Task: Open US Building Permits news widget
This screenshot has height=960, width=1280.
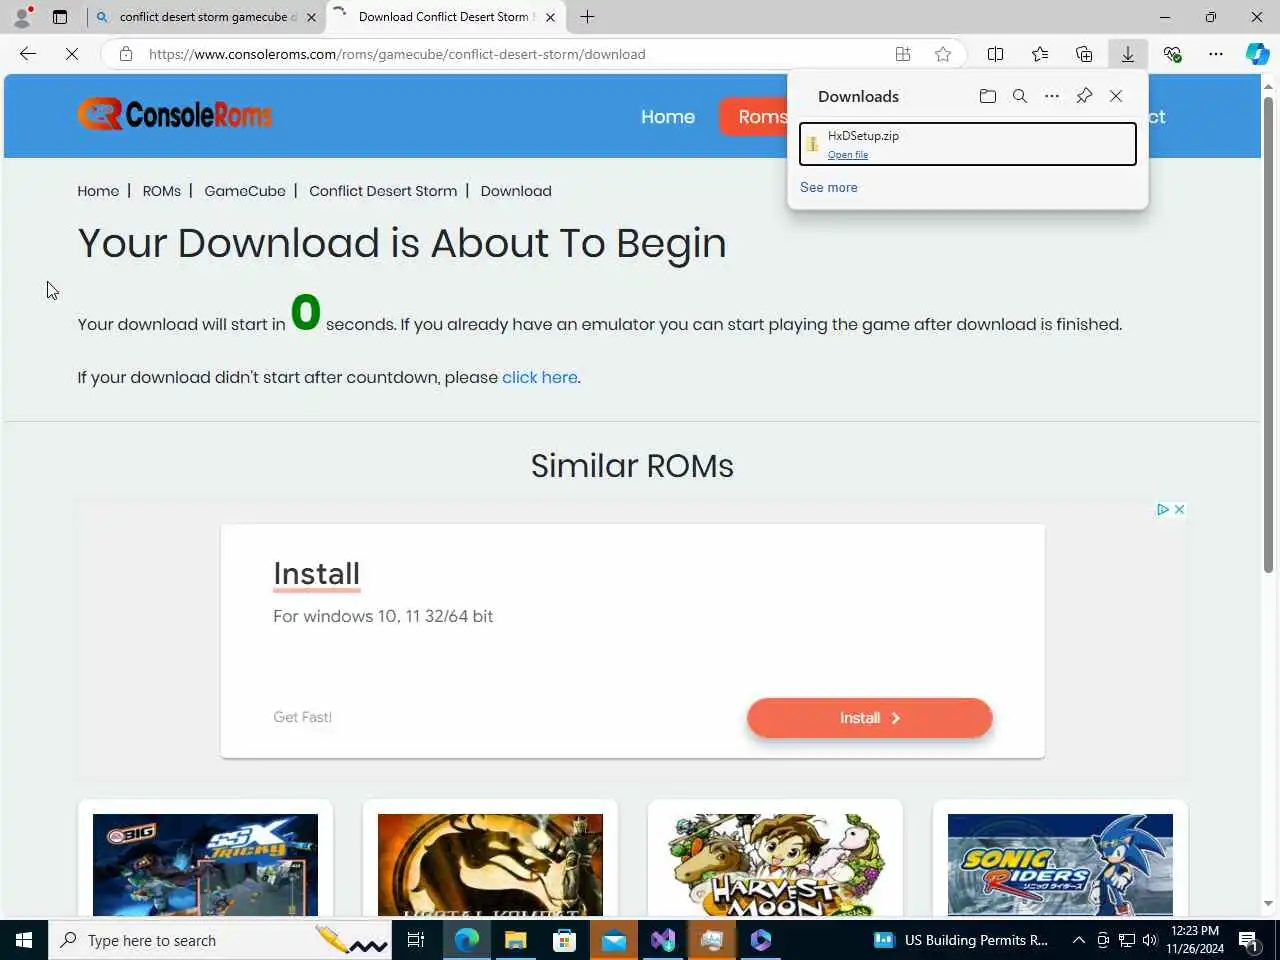Action: [x=961, y=940]
